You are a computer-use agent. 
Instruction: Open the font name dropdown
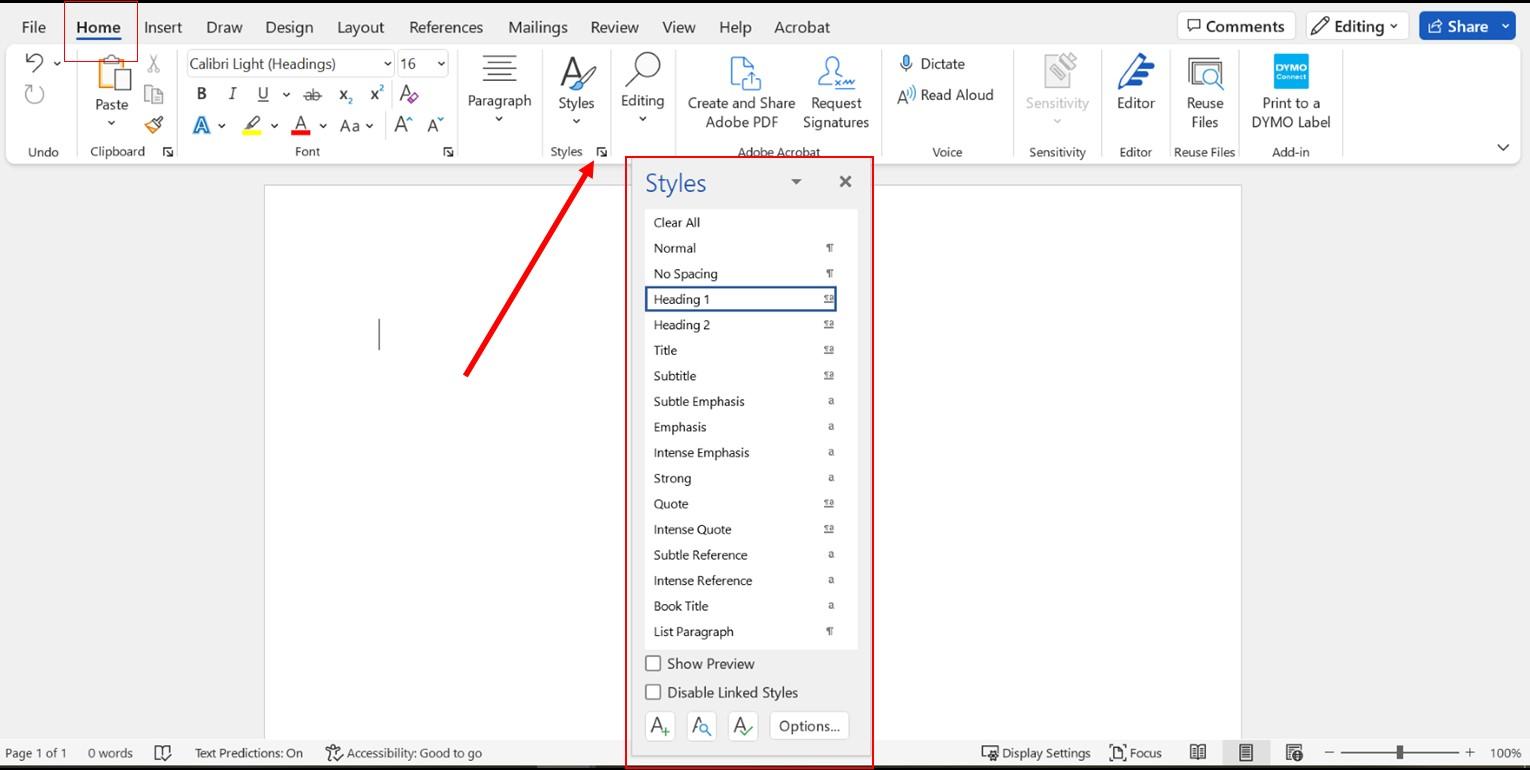387,64
